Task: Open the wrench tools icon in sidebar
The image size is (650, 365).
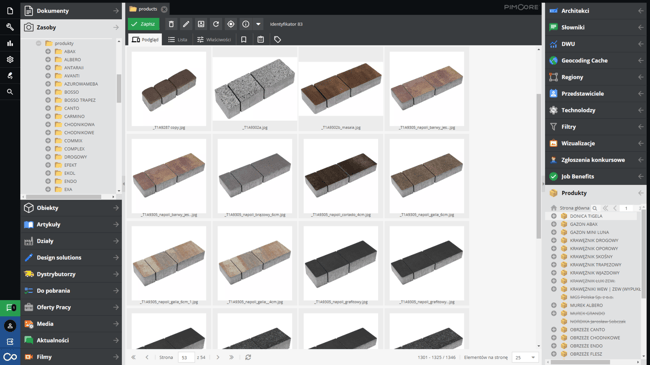Action: point(10,27)
